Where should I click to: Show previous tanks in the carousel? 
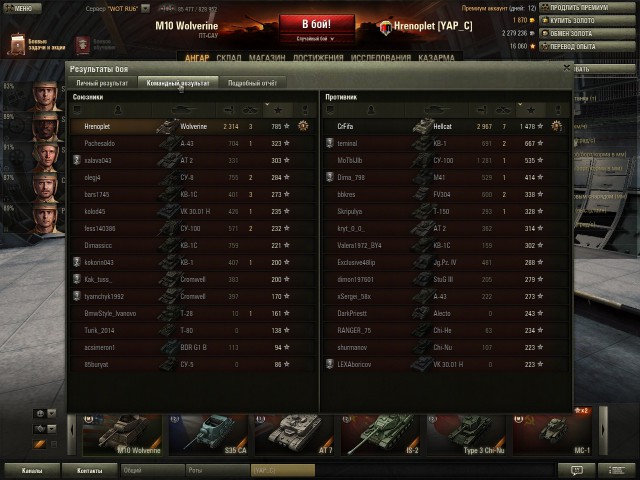click(72, 430)
